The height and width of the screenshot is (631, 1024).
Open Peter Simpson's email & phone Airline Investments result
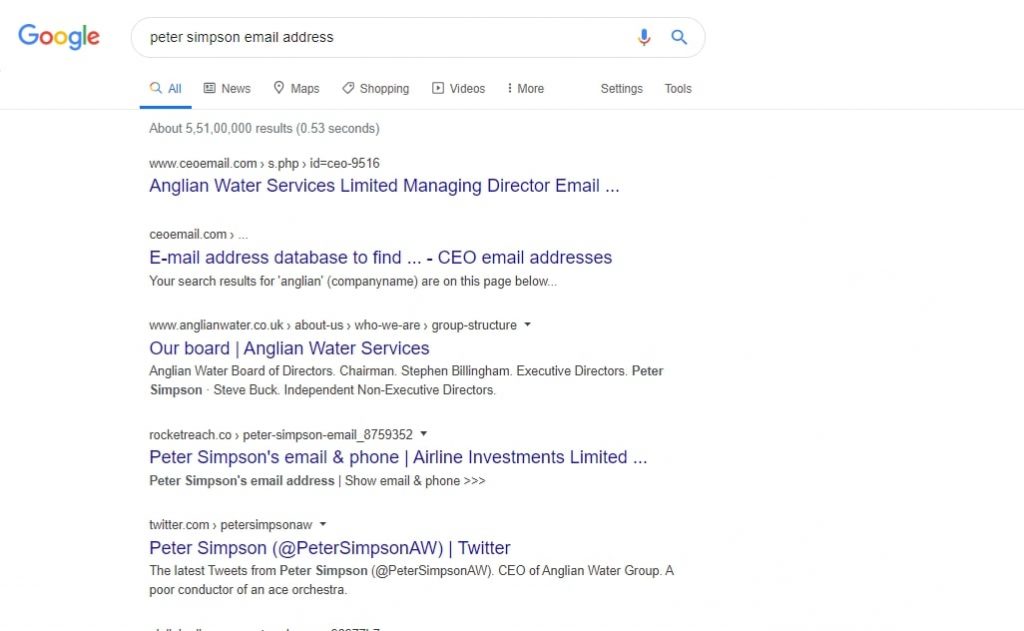click(398, 457)
